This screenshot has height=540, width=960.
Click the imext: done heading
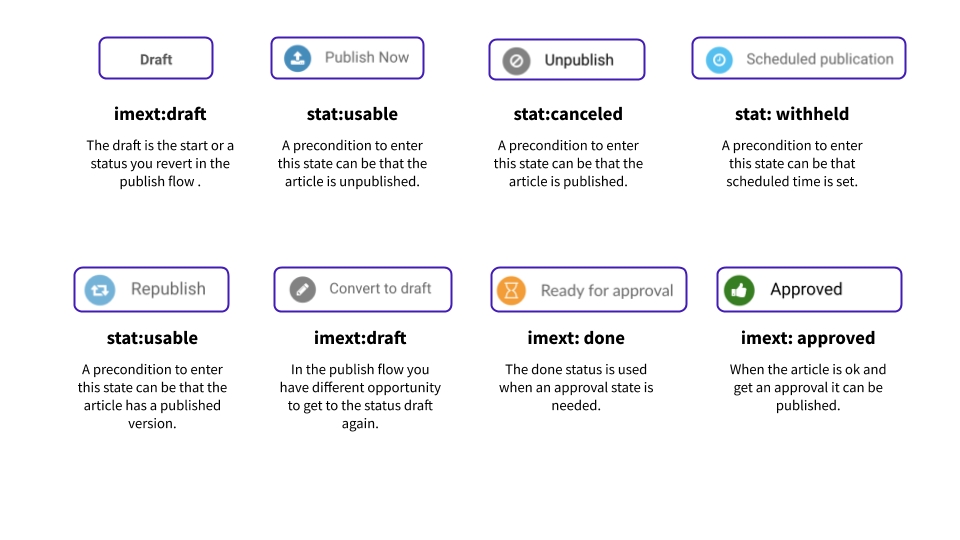[576, 338]
